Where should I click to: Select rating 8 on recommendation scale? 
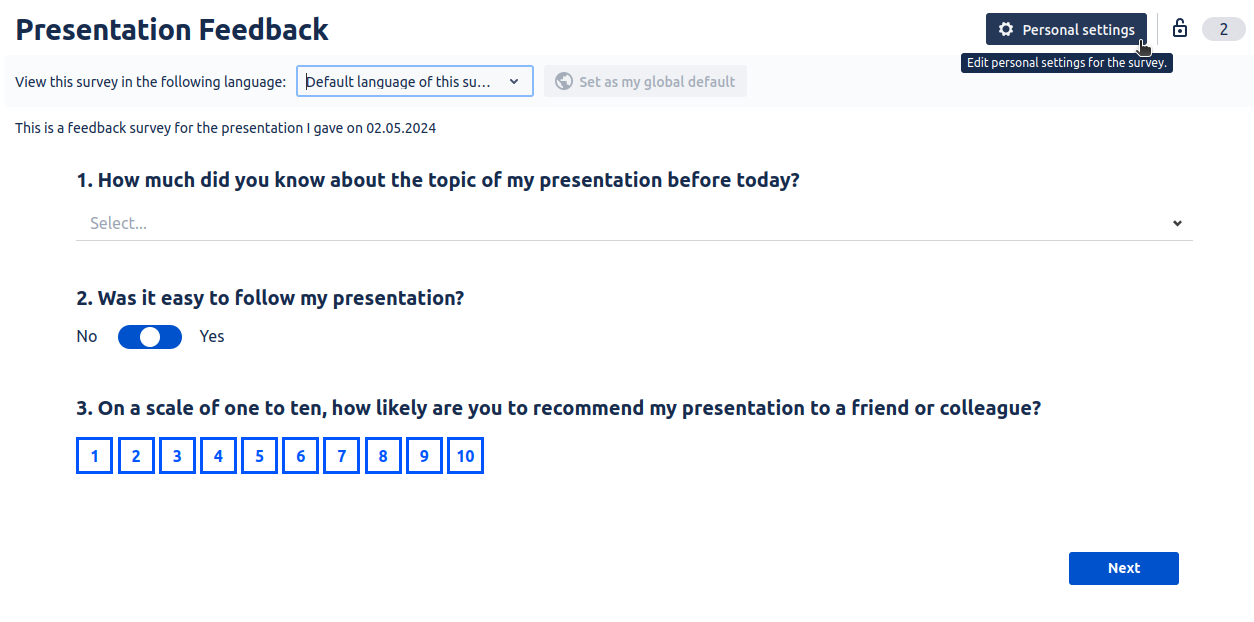tap(383, 457)
